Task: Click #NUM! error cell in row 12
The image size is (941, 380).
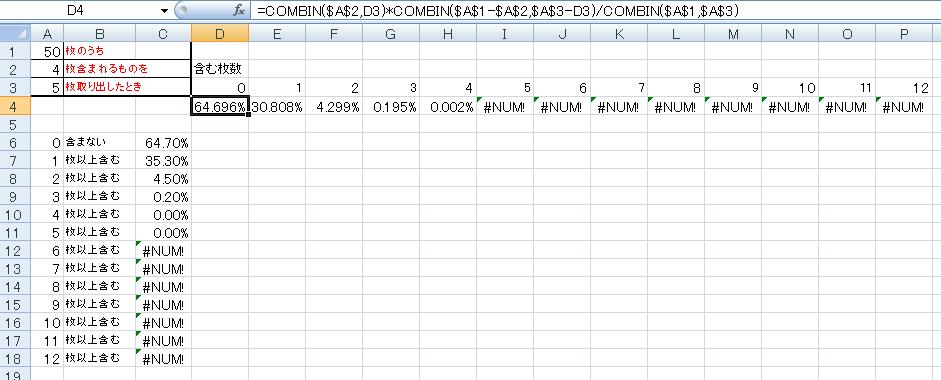Action: (x=163, y=251)
